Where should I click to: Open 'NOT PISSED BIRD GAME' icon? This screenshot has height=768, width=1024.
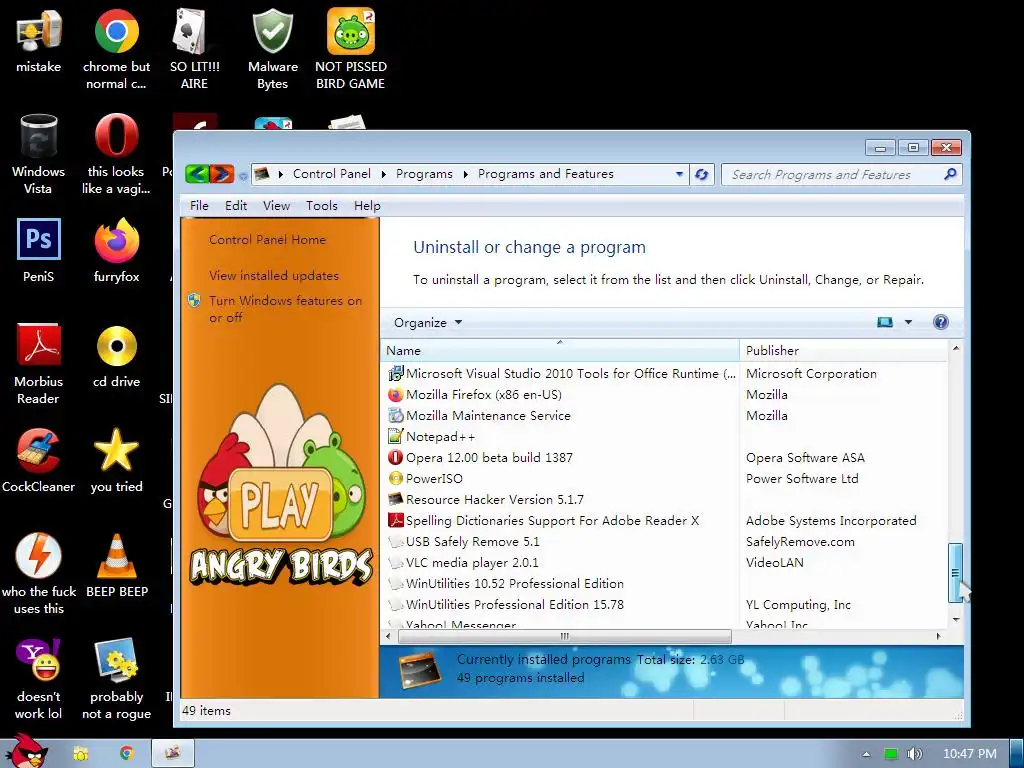pyautogui.click(x=351, y=48)
